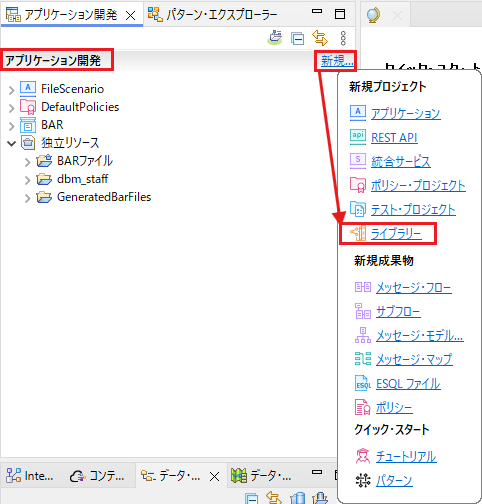Screen dimensions: 482x504
Task: Click the ESQL ファイル icon
Action: tap(363, 383)
